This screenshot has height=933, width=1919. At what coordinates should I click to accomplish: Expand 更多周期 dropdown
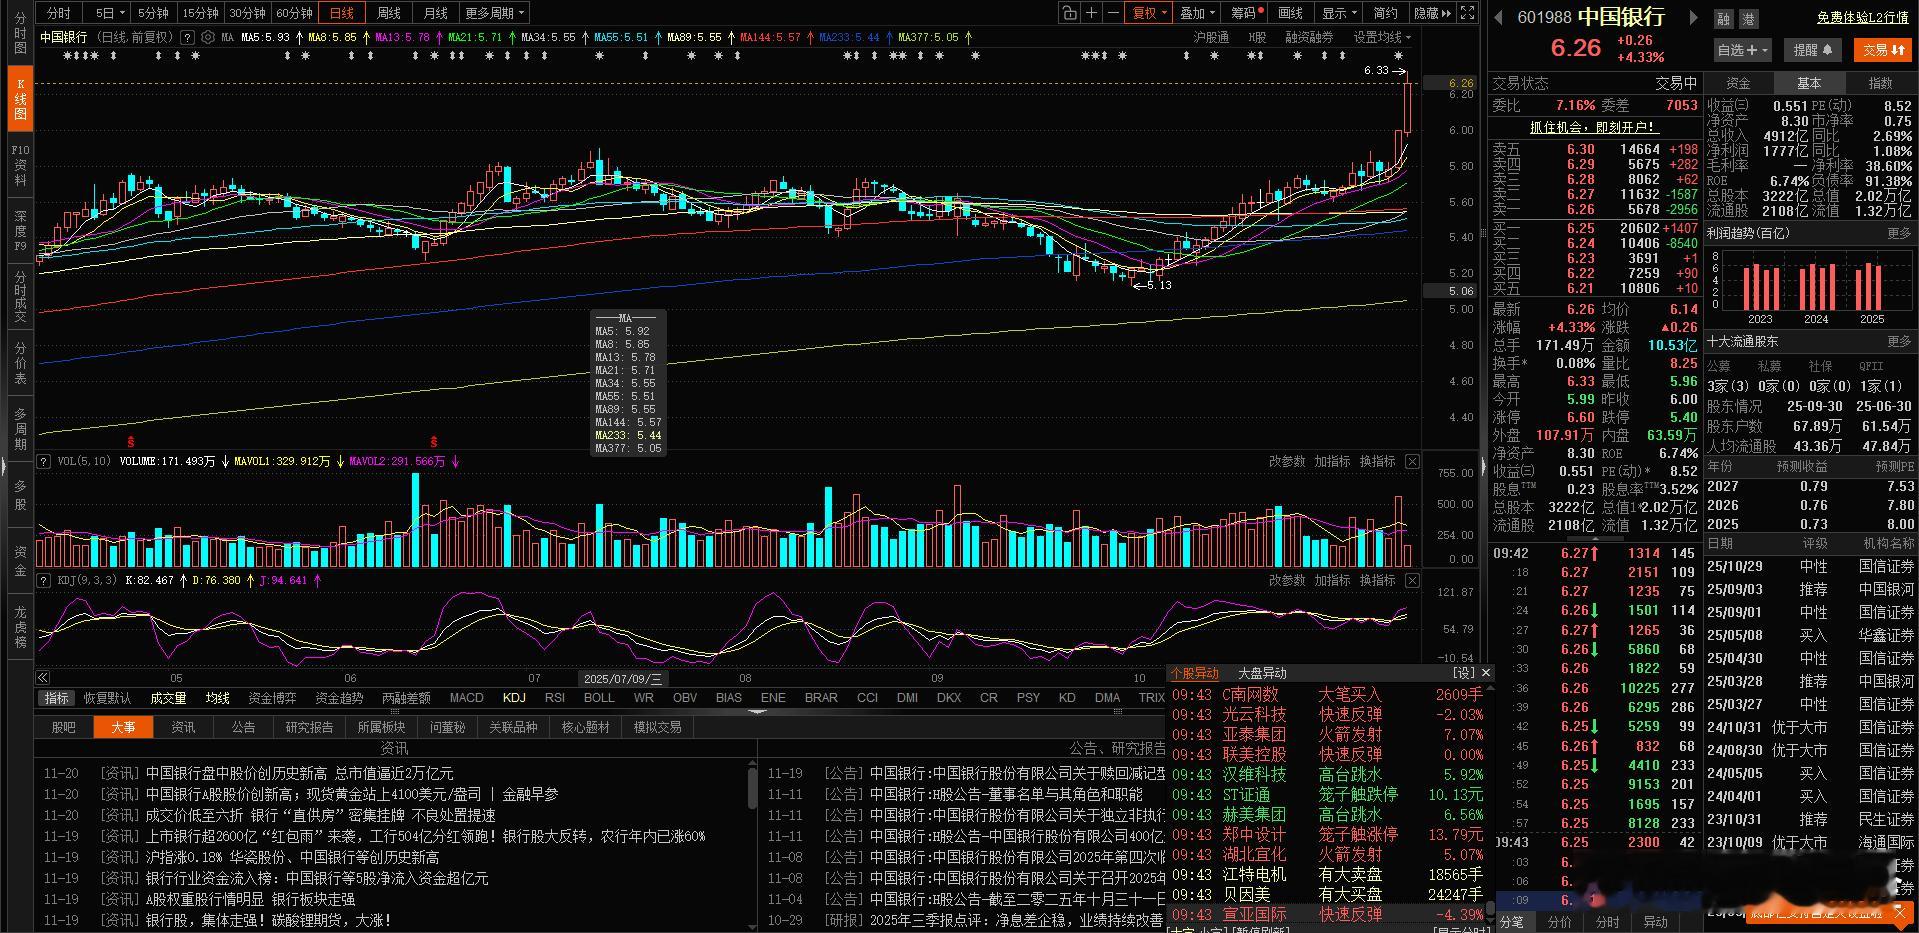click(x=494, y=13)
